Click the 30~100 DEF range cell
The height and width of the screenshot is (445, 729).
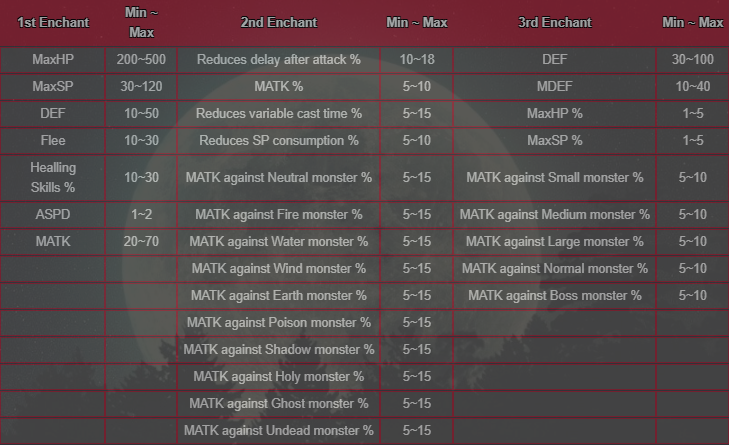point(692,60)
